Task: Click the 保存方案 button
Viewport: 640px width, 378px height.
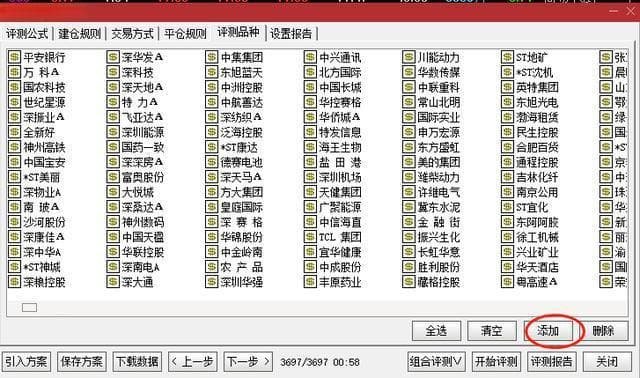Action: (x=82, y=362)
